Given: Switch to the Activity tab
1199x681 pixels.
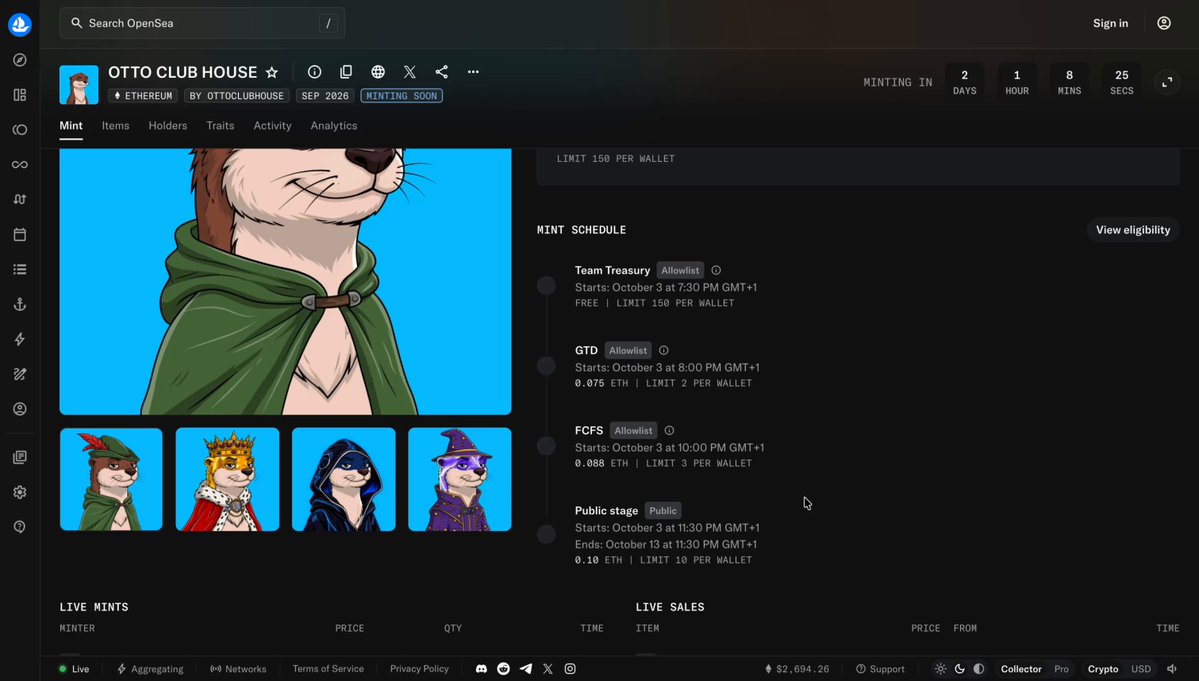Looking at the screenshot, I should [272, 126].
